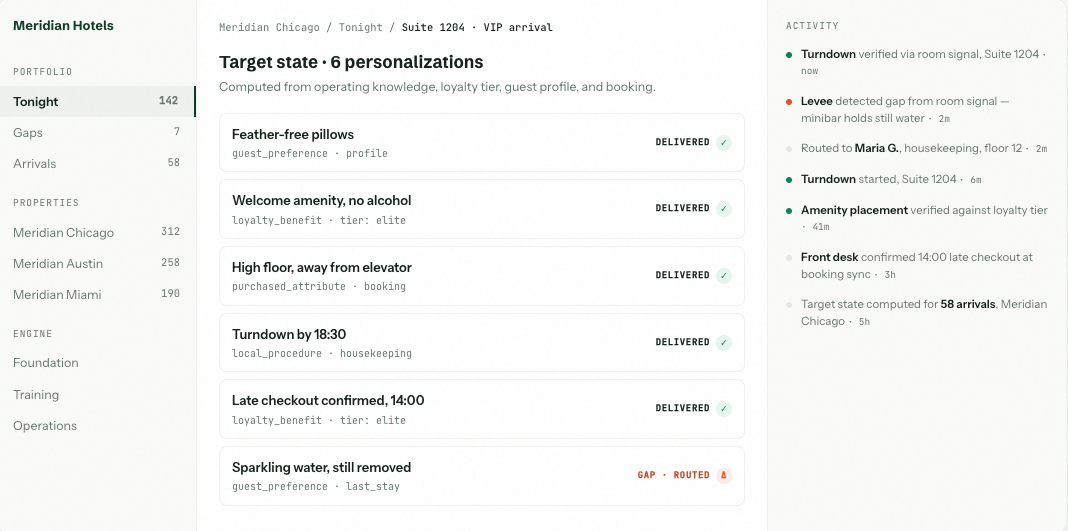Viewport: 1068px width, 531px height.
Task: Click the Meridian Chicago breadcrumb link
Action: [269, 28]
